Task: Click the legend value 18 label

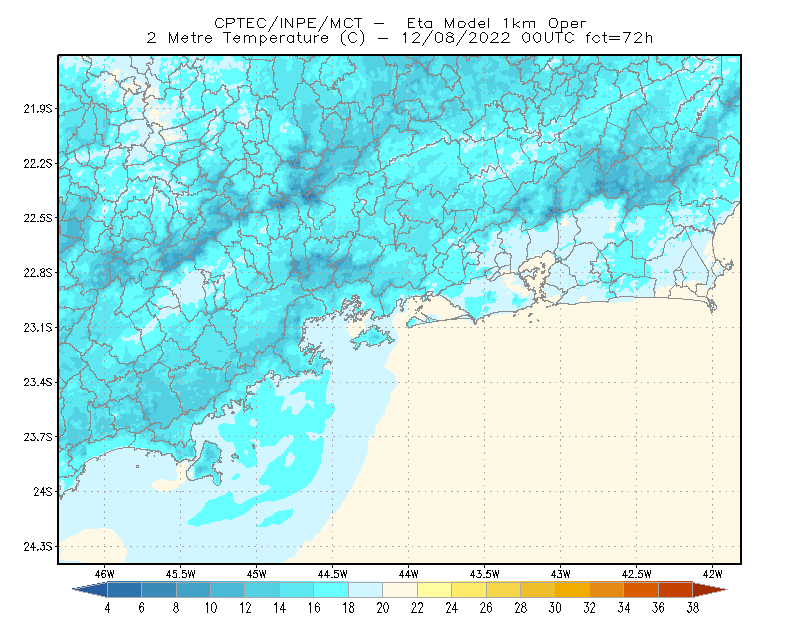Action: (x=348, y=608)
